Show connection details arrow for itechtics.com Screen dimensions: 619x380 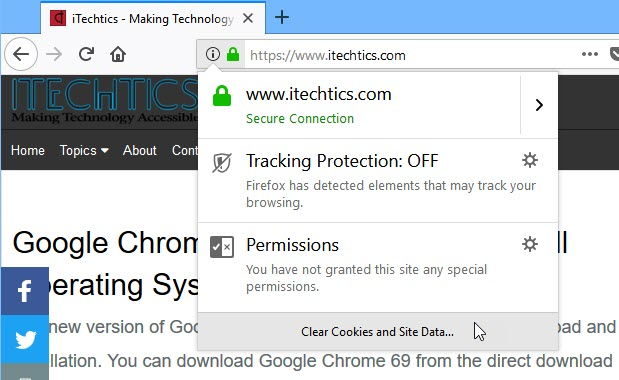click(539, 105)
